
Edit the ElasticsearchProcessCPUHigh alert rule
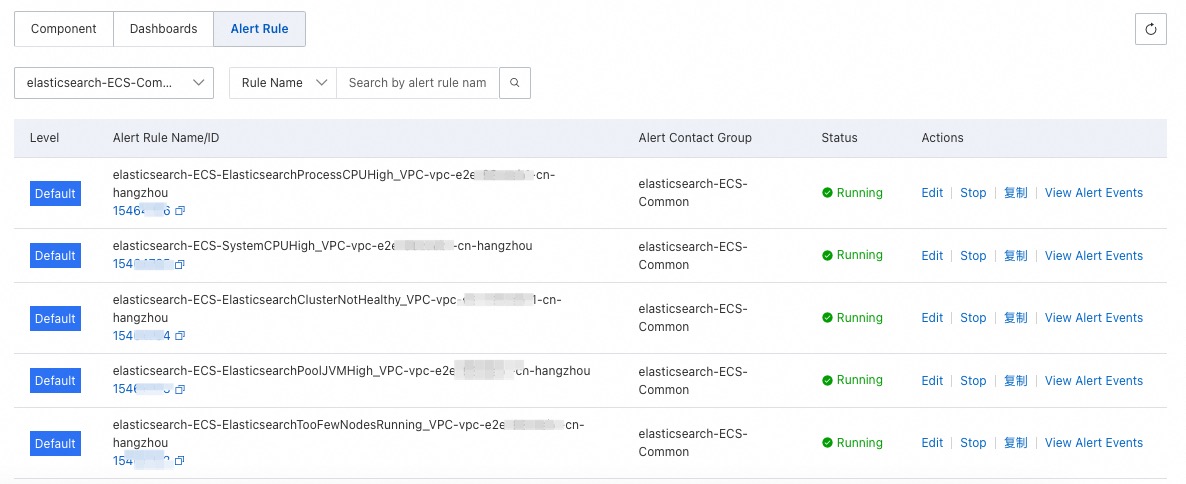932,193
